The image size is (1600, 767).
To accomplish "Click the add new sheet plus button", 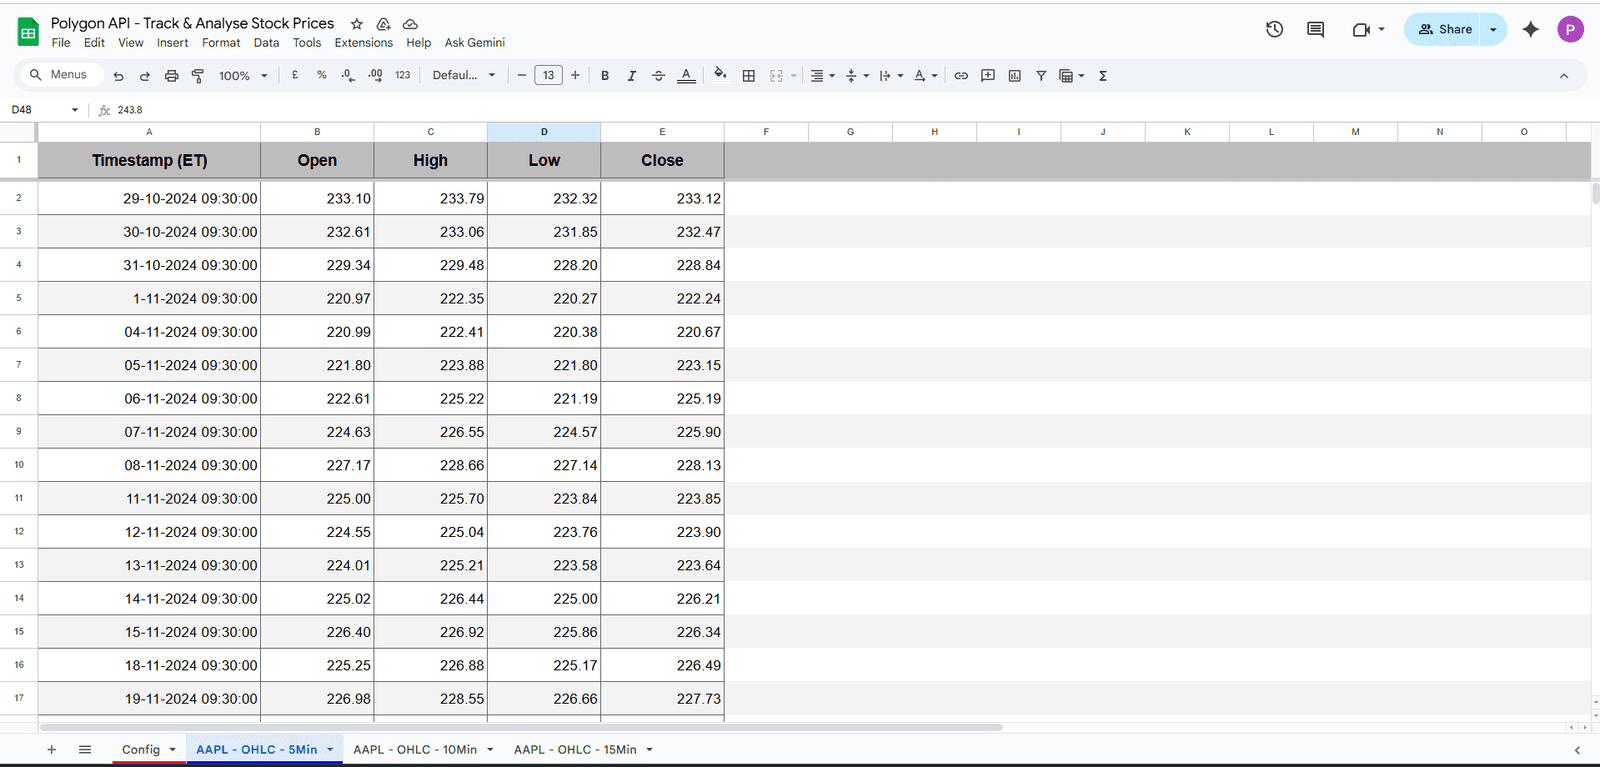I will [x=52, y=750].
